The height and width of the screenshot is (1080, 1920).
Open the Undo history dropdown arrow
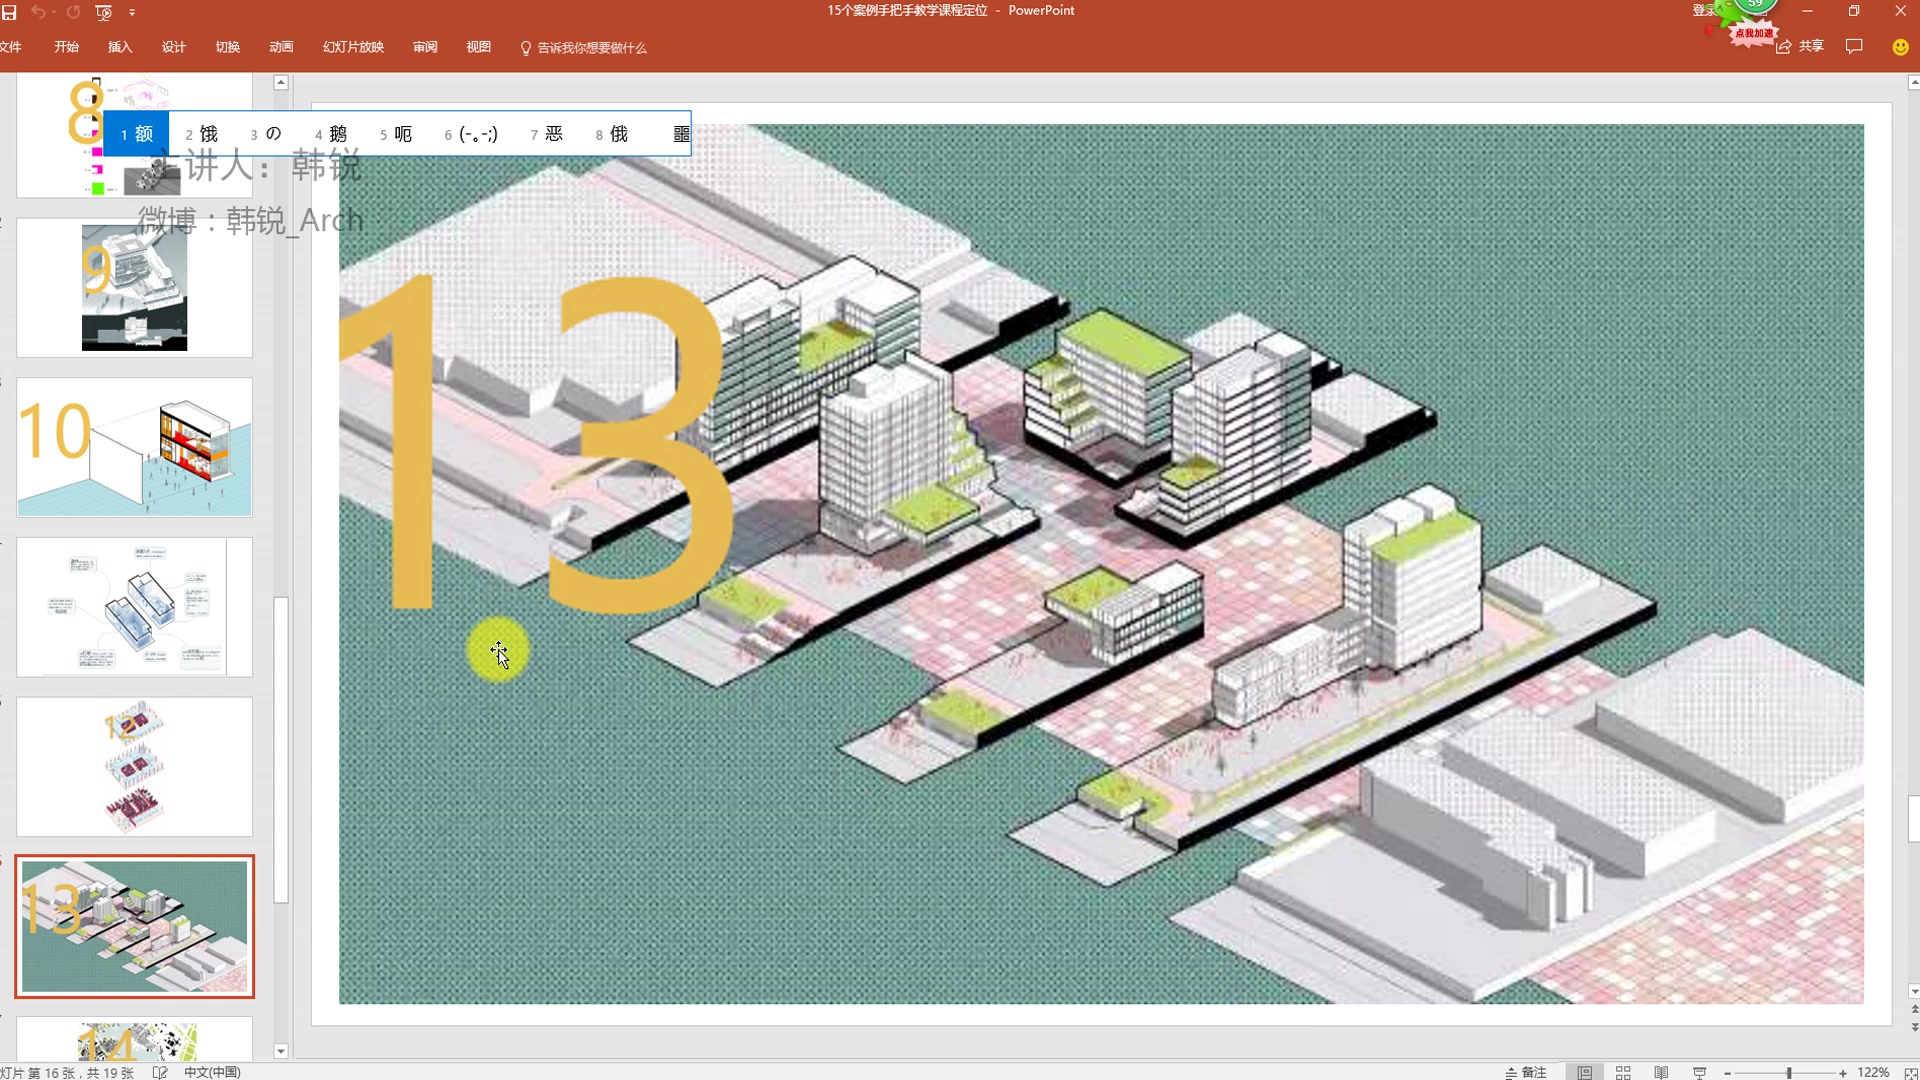point(53,13)
